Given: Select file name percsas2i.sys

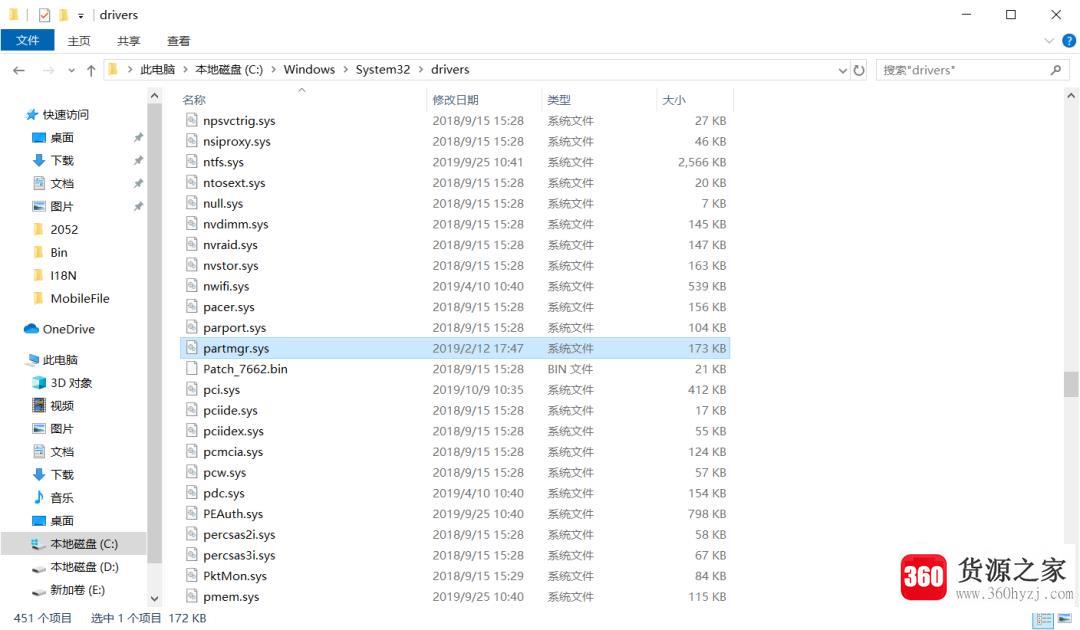Looking at the screenshot, I should coord(239,535).
